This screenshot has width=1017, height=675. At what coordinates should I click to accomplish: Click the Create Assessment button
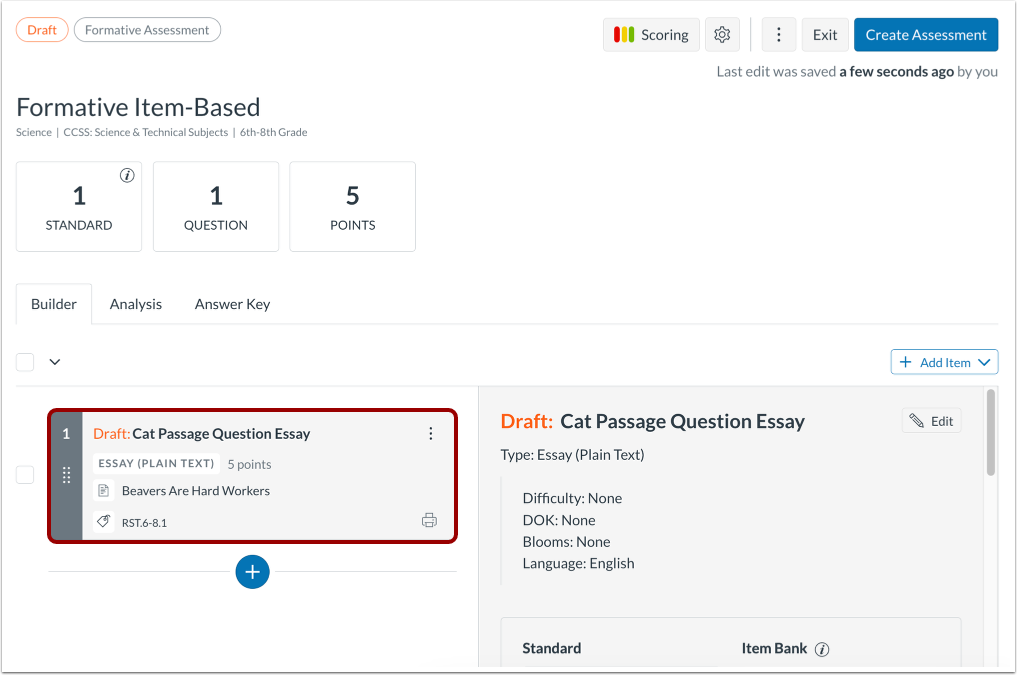pos(925,35)
